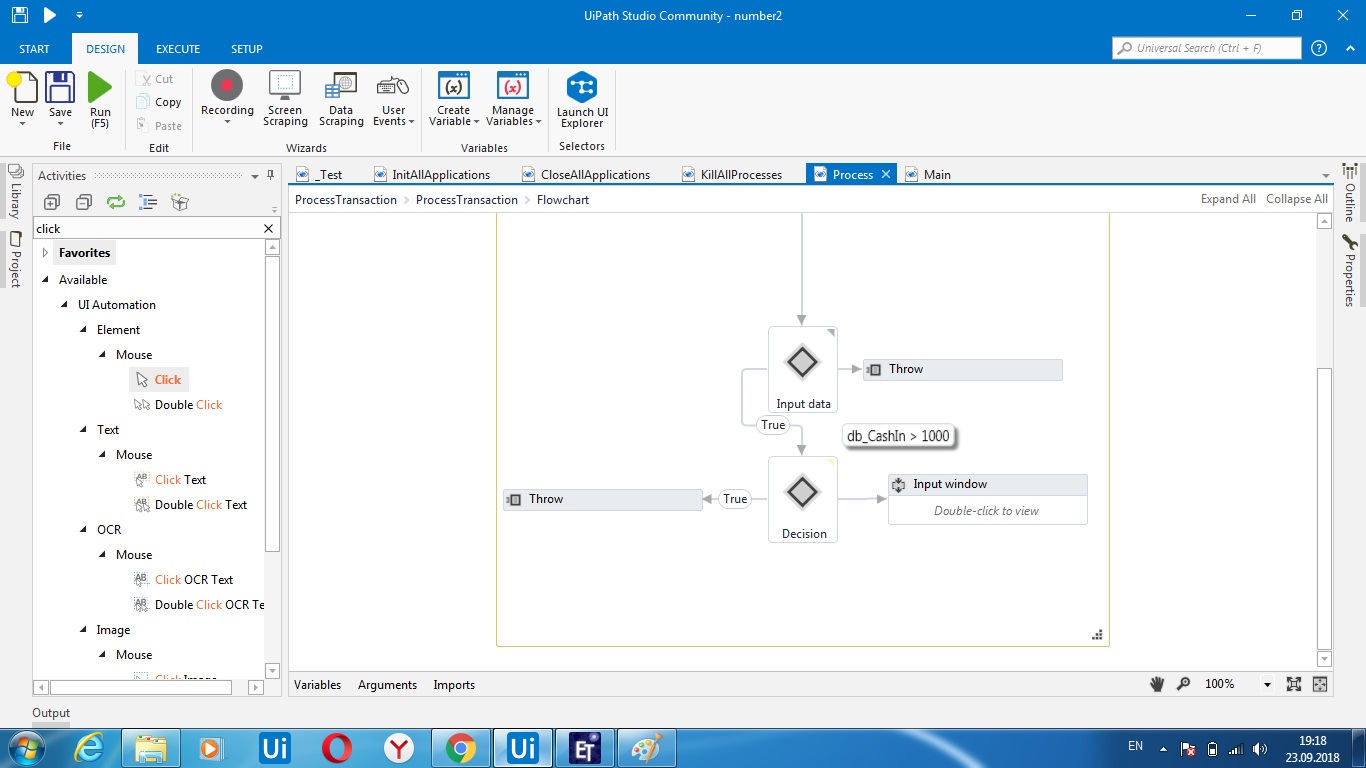Click the db_CashIn > 1000 annotation

click(898, 436)
